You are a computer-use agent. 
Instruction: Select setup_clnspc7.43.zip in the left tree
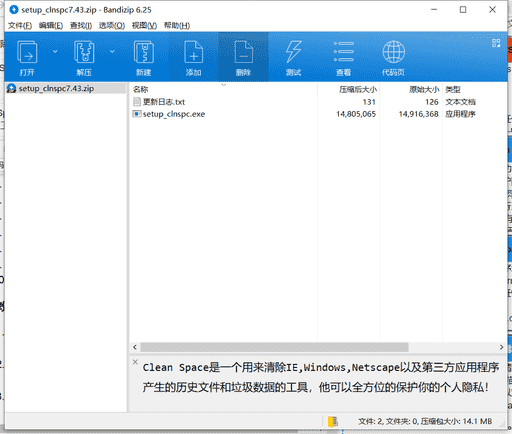[56, 88]
